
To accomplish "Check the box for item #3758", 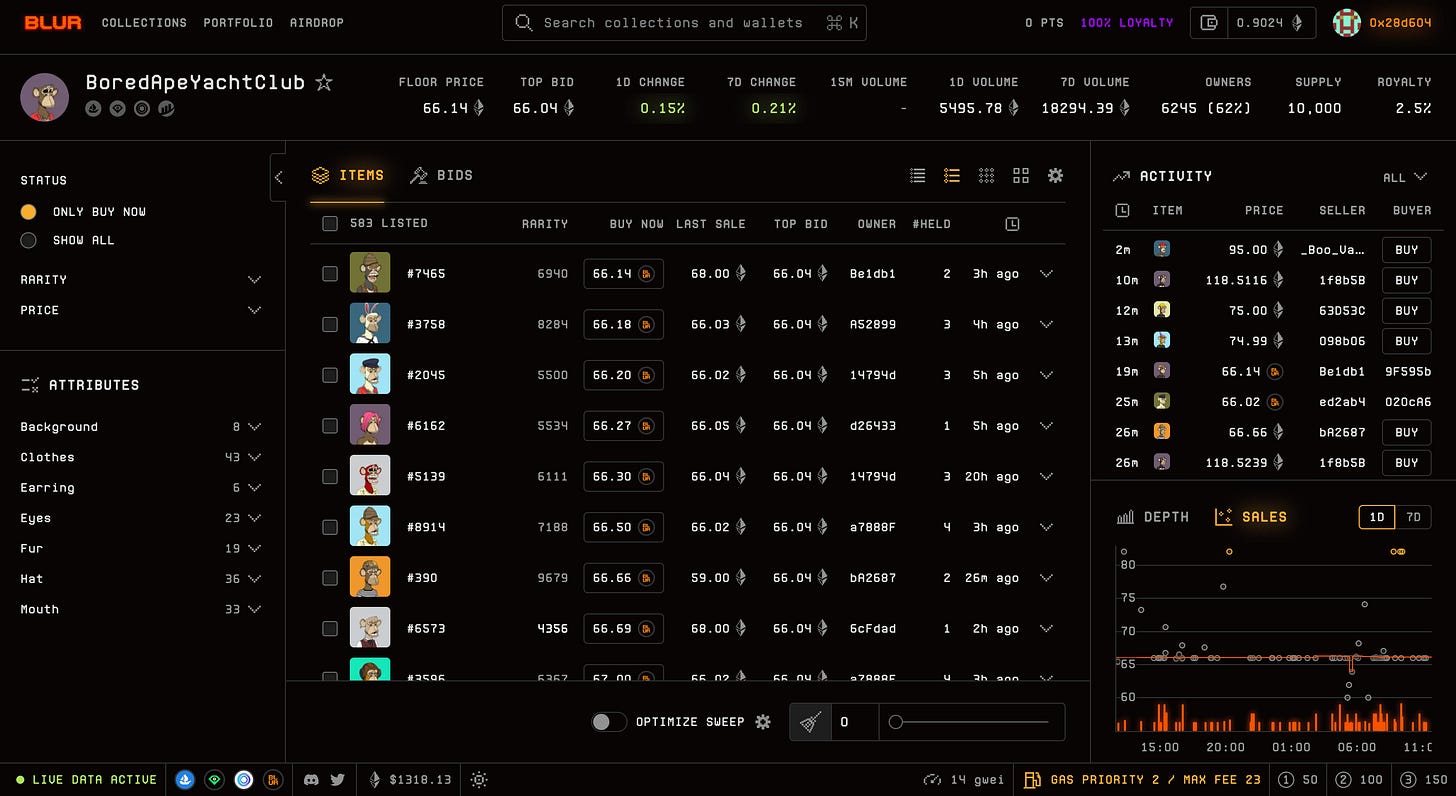I will tap(330, 324).
